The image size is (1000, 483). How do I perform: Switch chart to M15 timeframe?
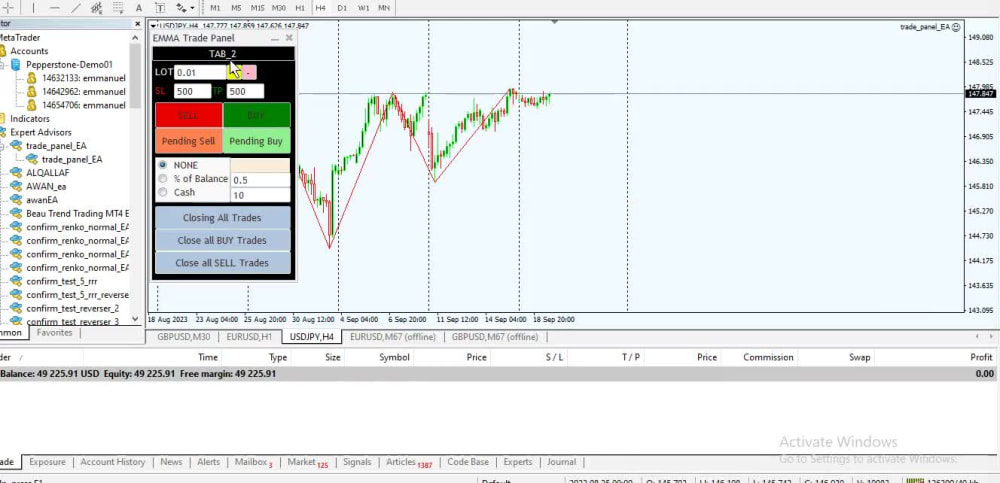(x=257, y=8)
